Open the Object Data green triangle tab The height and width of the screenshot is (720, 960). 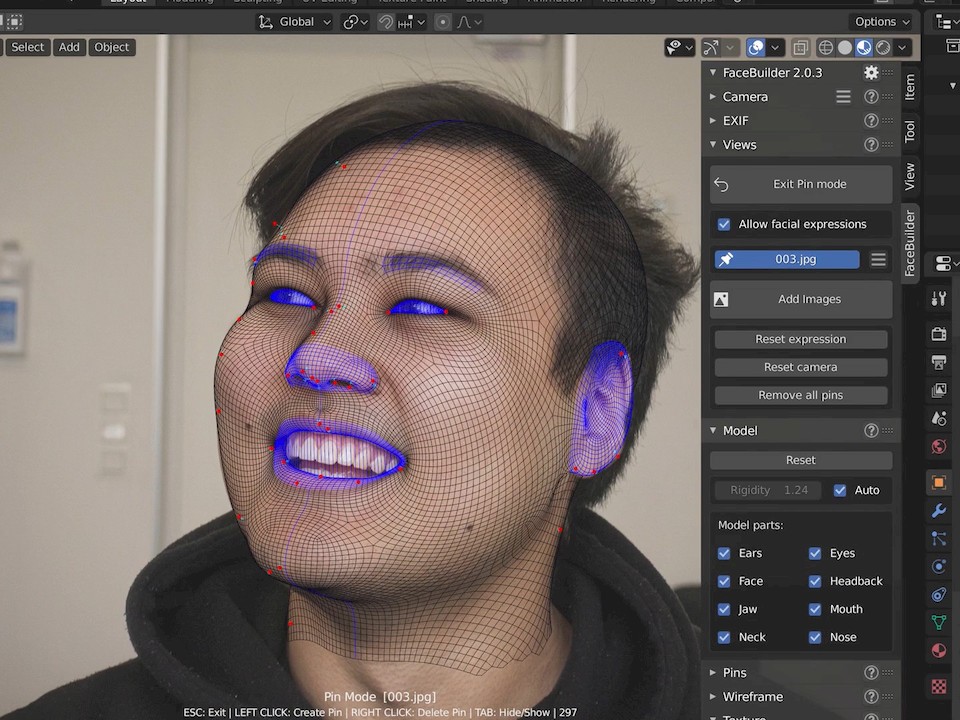point(939,623)
